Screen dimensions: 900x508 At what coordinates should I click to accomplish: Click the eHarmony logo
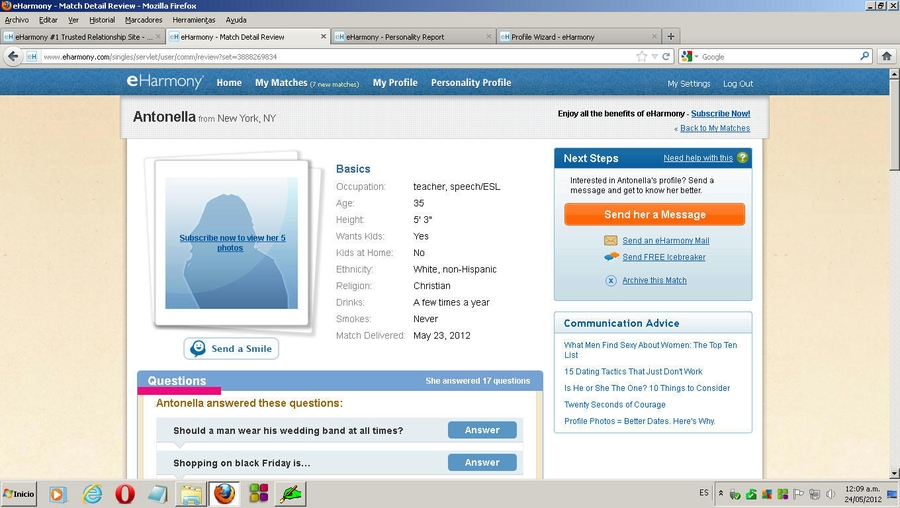tap(165, 82)
